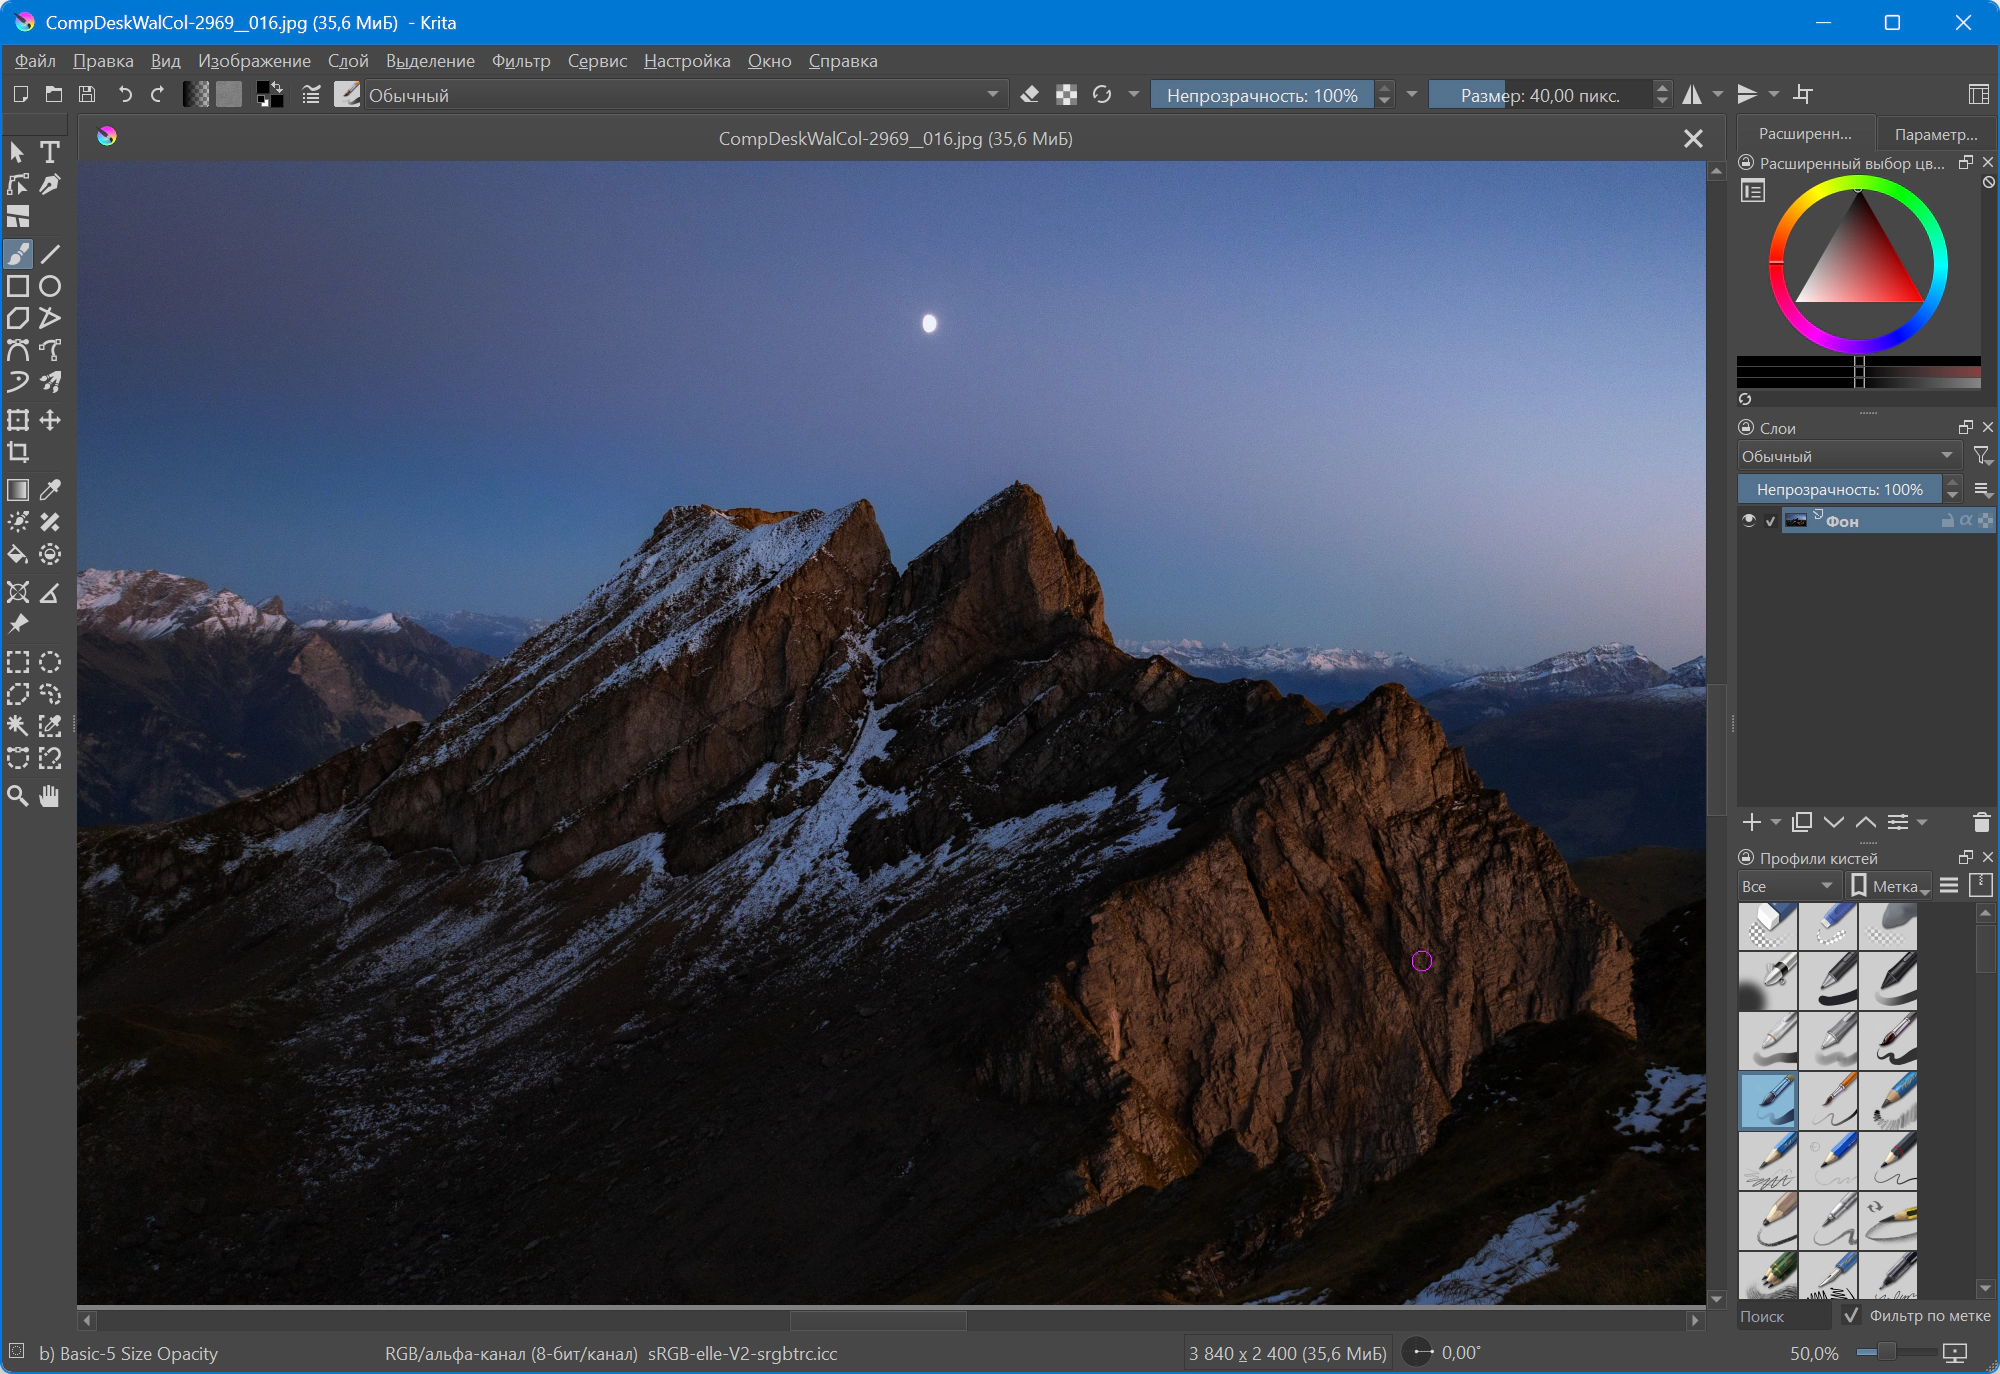
Task: Click the Поиск brush search field
Action: click(x=1784, y=1316)
